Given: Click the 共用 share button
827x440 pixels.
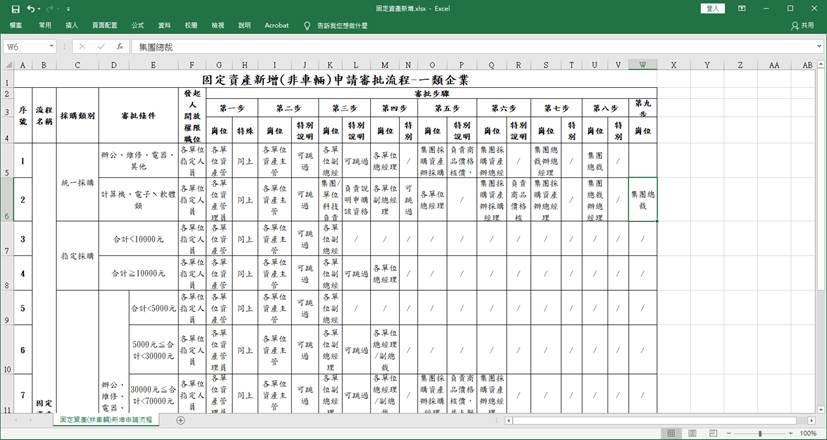Looking at the screenshot, I should tap(803, 25).
